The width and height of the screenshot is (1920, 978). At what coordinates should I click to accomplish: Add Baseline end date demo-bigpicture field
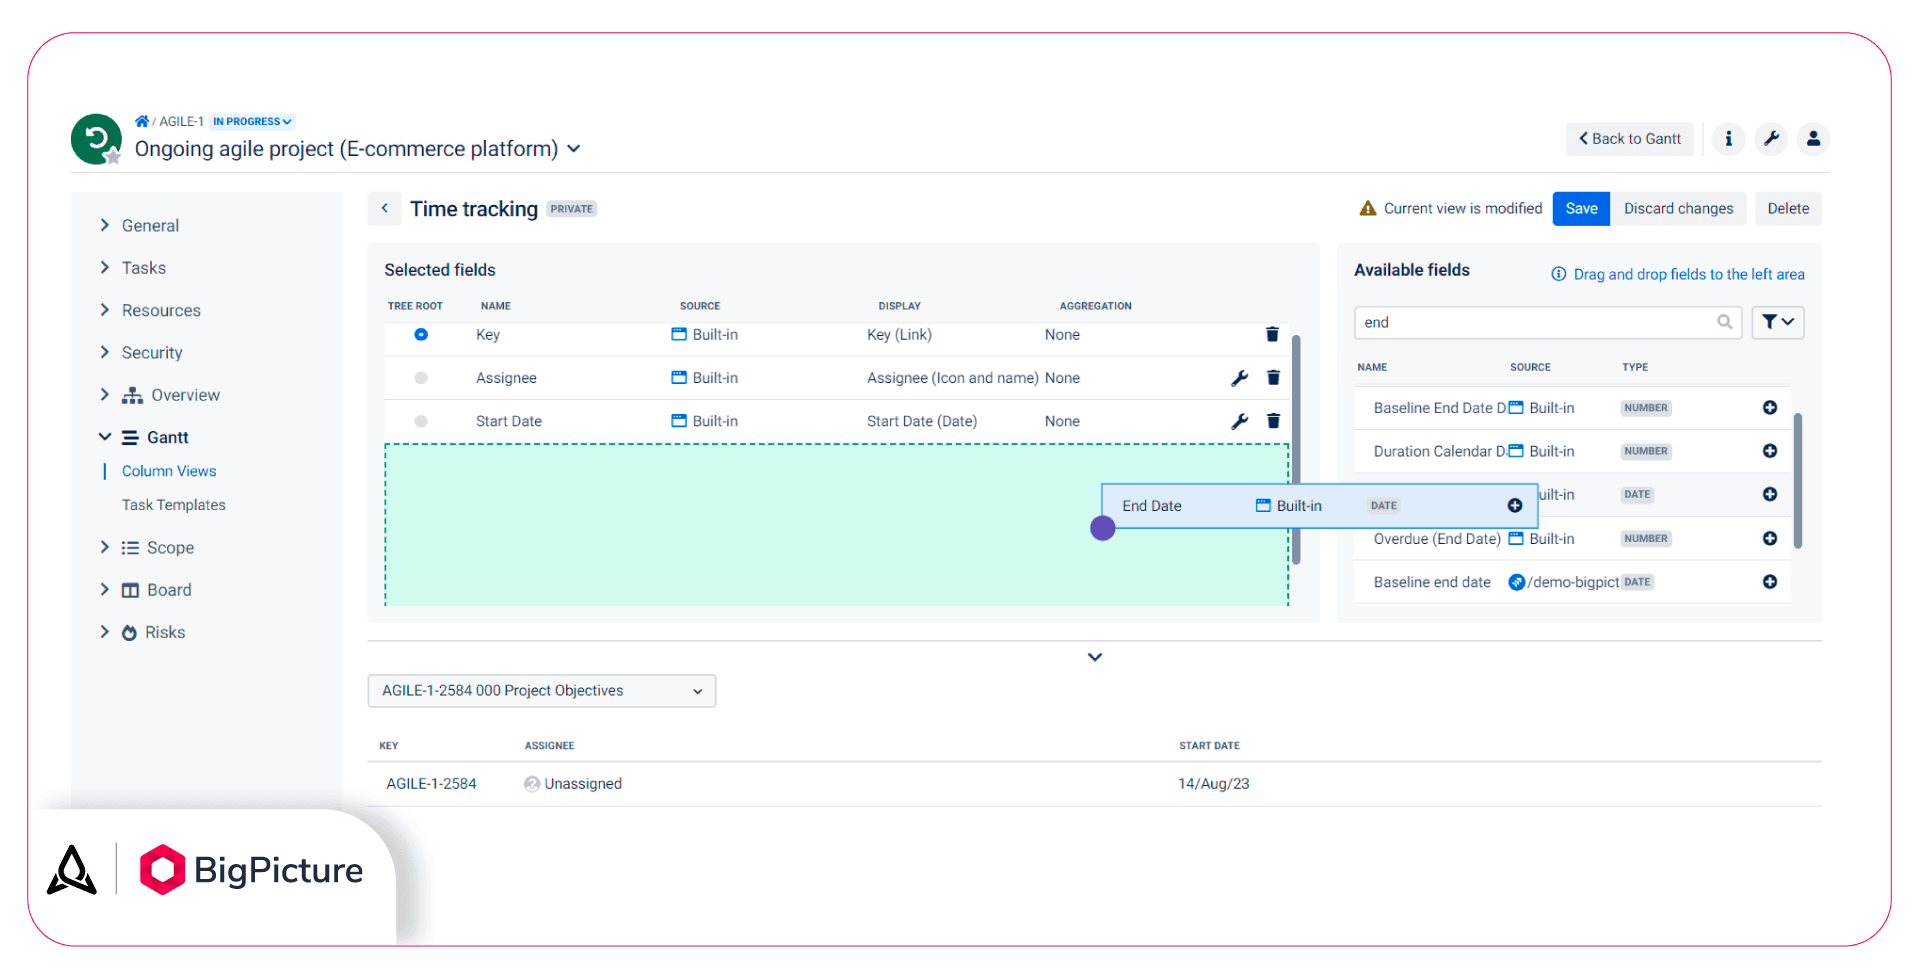1769,582
